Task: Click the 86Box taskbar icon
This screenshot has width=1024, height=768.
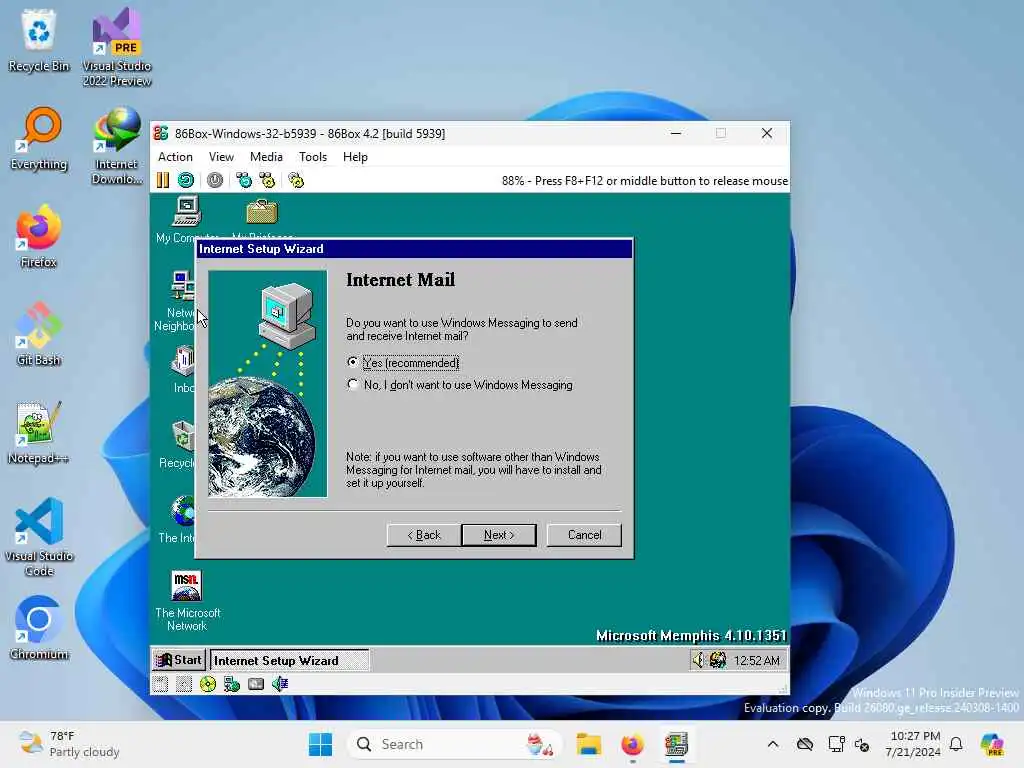Action: click(x=677, y=744)
